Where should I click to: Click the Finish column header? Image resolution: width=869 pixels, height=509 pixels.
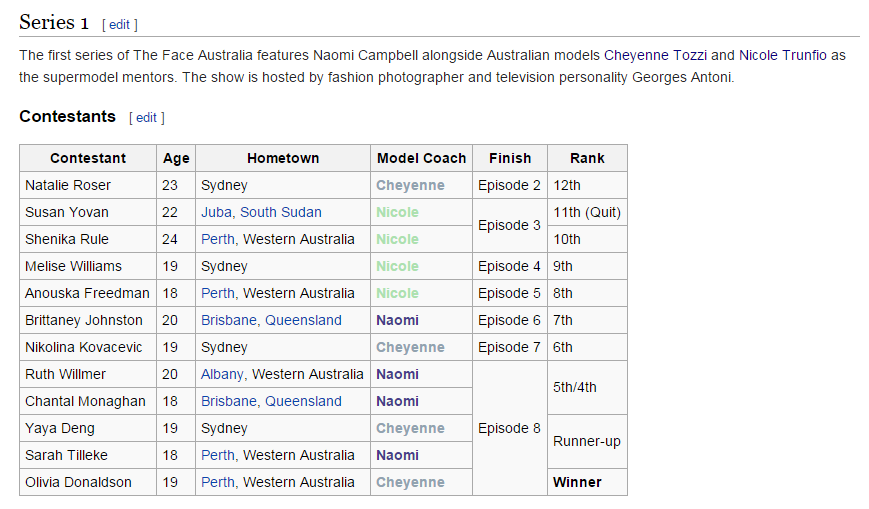point(510,159)
